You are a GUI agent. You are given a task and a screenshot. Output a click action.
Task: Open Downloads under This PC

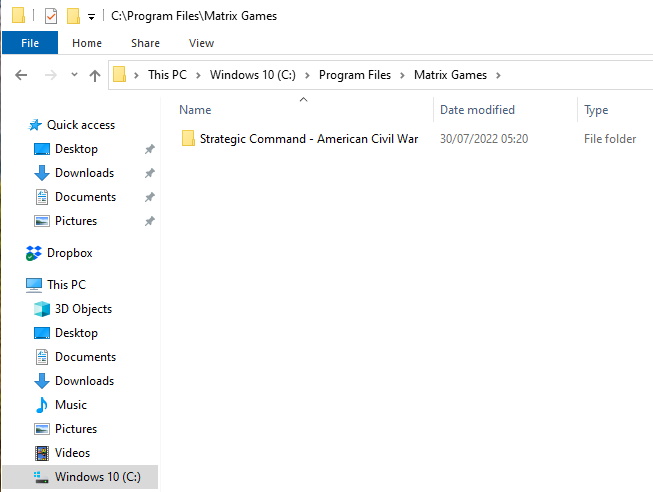tap(85, 381)
